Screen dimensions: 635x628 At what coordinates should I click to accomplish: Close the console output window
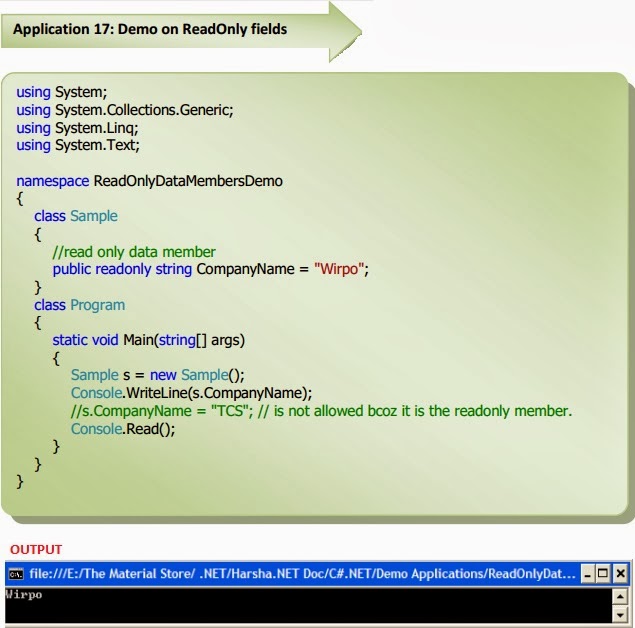tap(620, 574)
